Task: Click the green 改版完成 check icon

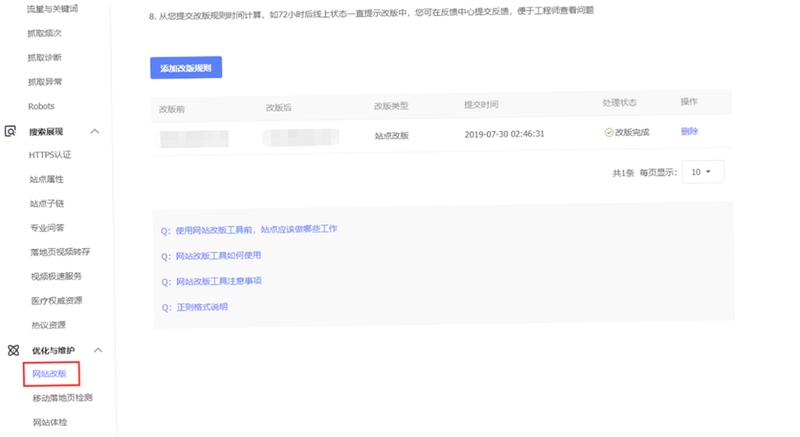Action: pos(609,133)
